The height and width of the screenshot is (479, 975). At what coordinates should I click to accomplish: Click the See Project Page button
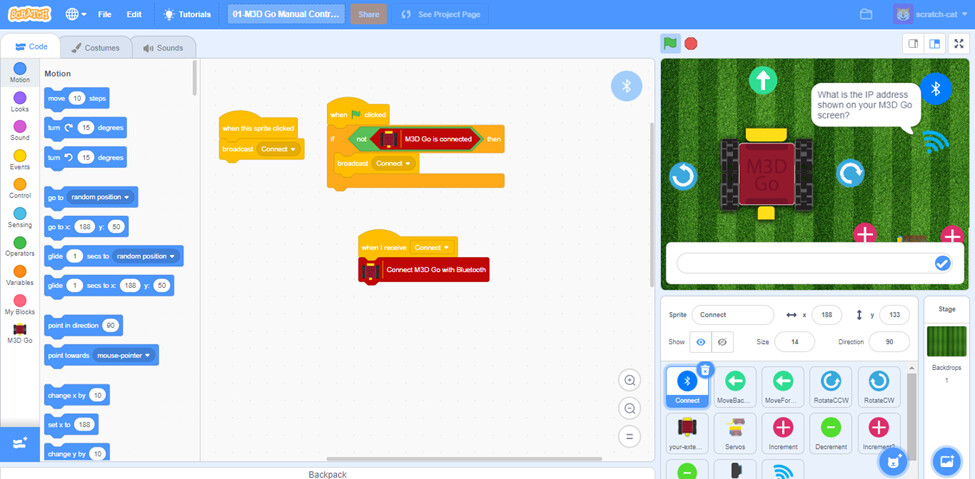point(440,14)
